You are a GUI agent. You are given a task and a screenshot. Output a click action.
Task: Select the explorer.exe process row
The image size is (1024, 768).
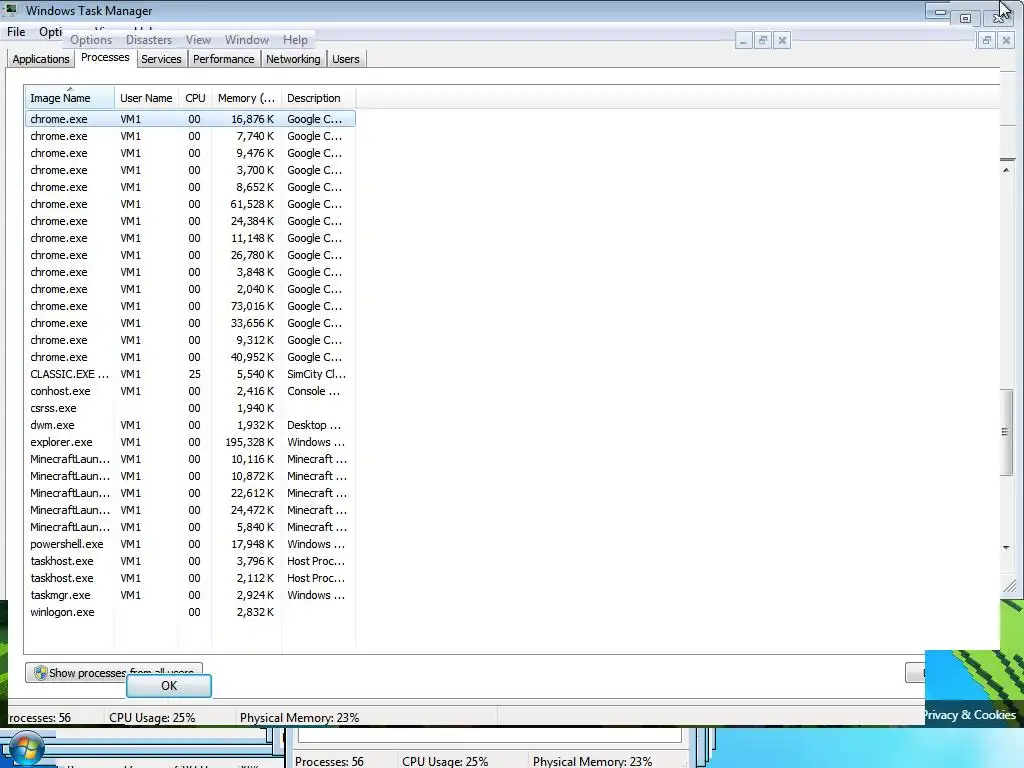pos(190,441)
